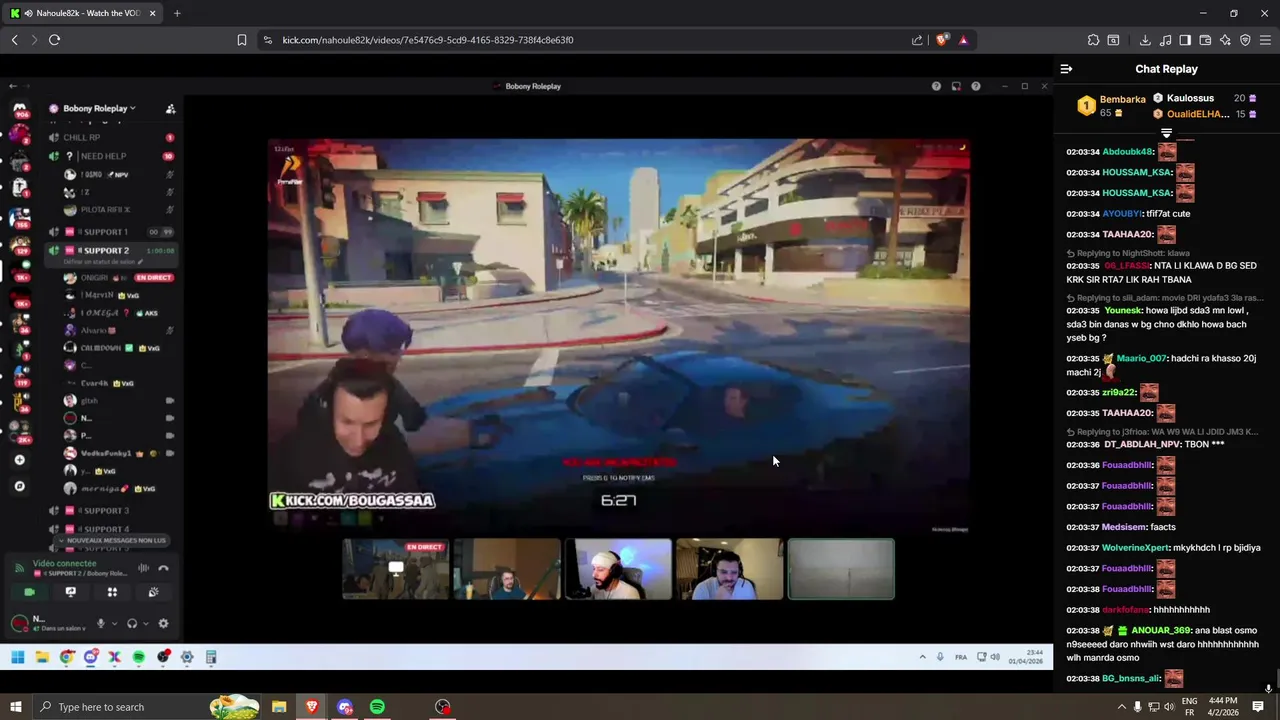This screenshot has height=720, width=1280.
Task: Open Brave Wallet
Action: (1205, 40)
